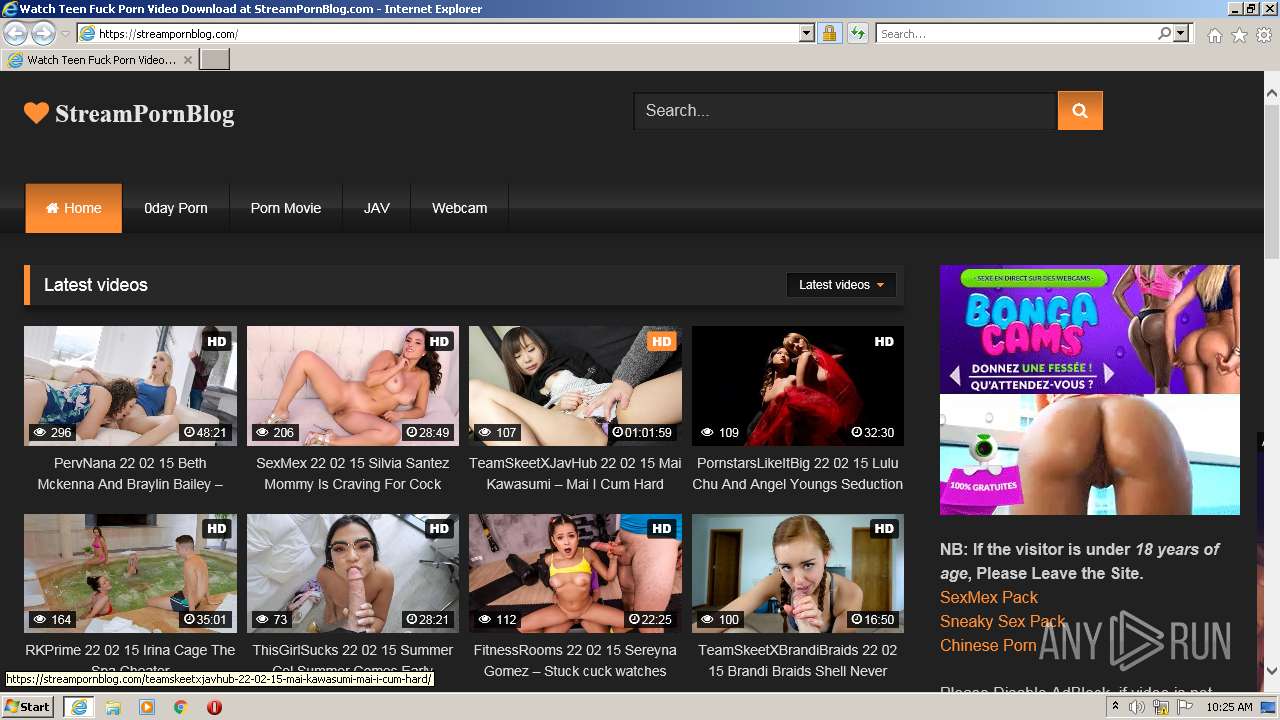The height and width of the screenshot is (720, 1280).
Task: Open the volume speaker tray icon
Action: pyautogui.click(x=1137, y=707)
